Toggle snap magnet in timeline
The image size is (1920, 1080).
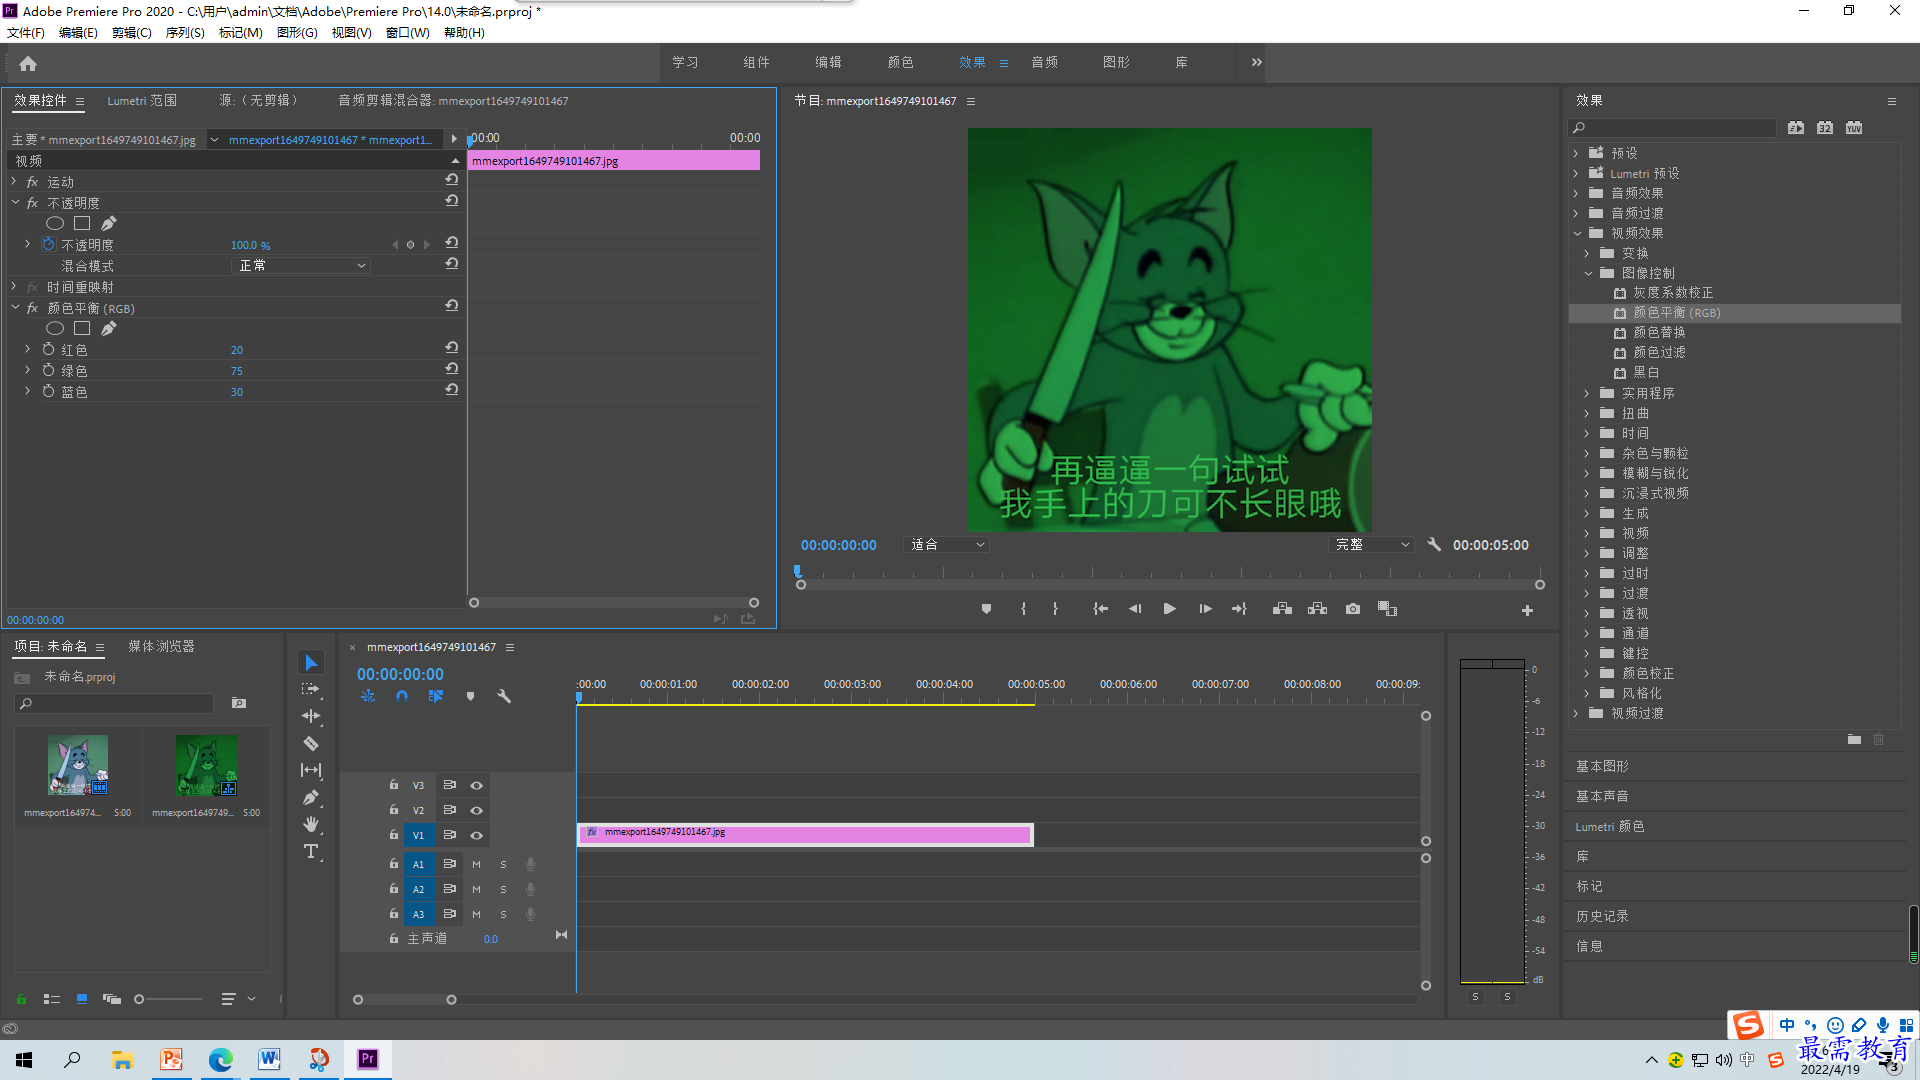point(402,696)
